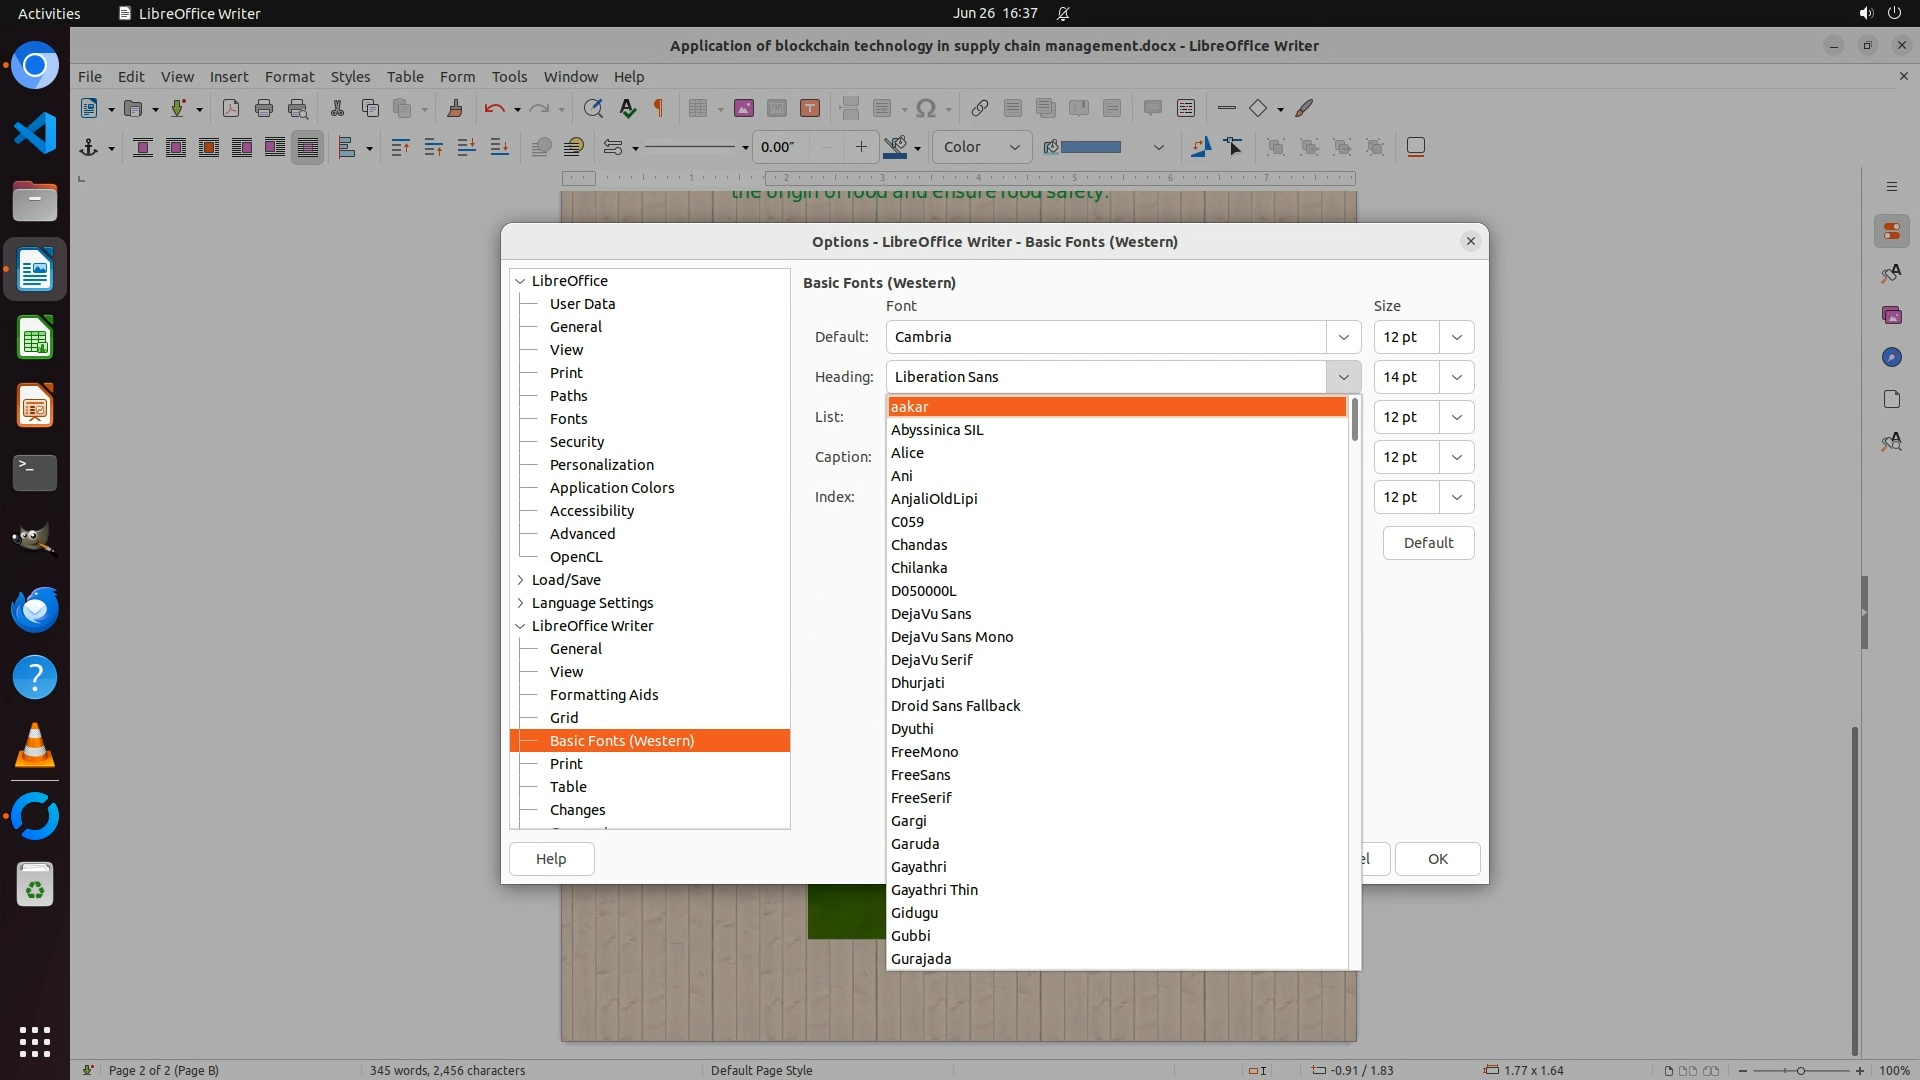Open the Tools menu

509,76
